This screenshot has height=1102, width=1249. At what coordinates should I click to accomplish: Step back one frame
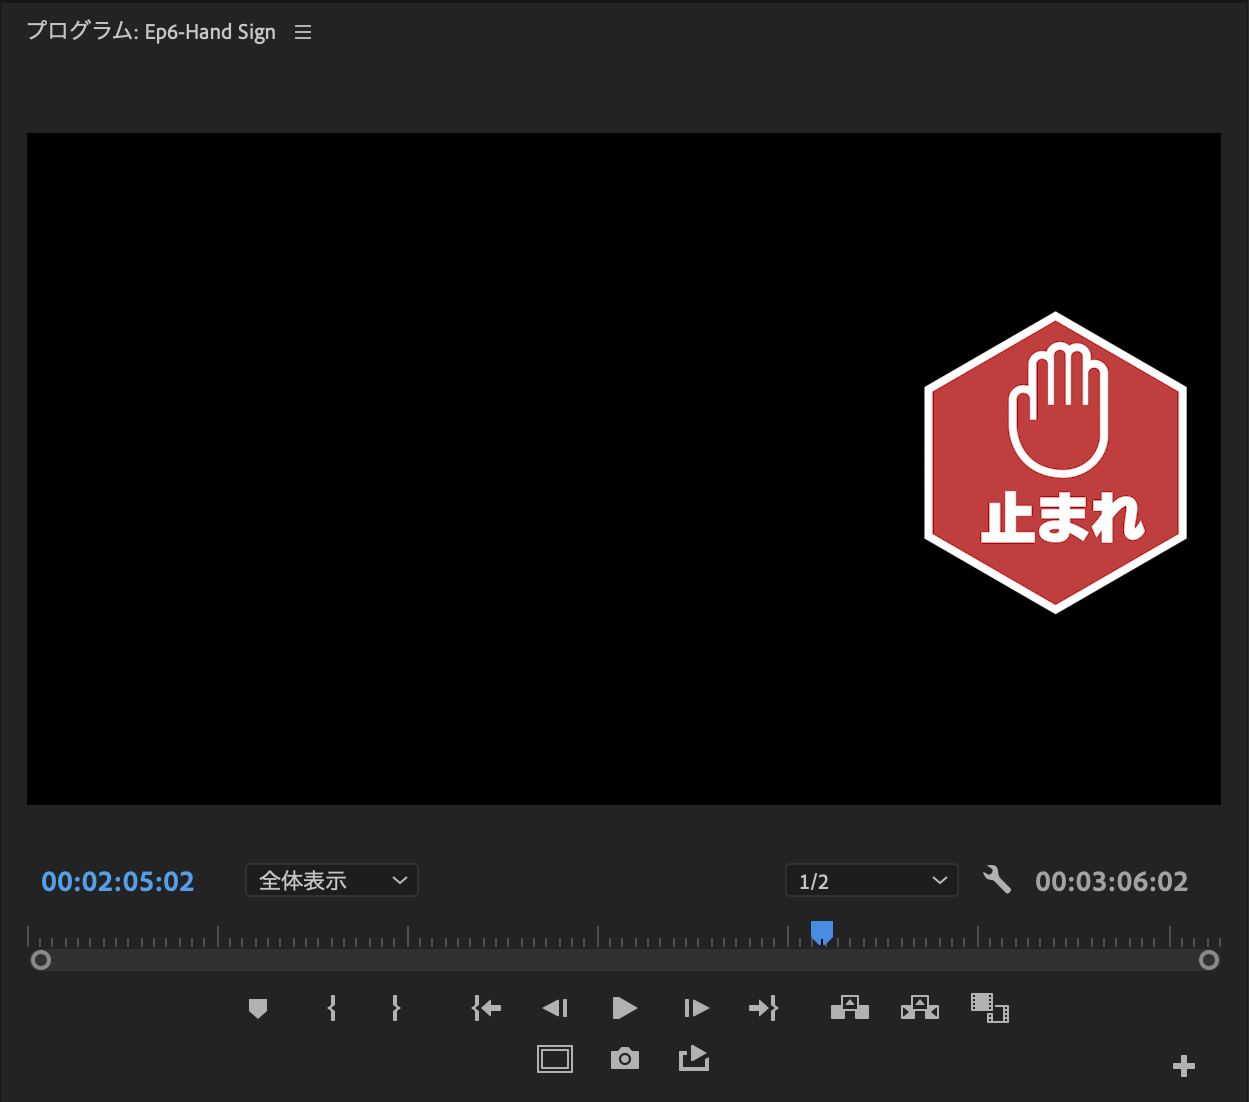click(555, 1008)
